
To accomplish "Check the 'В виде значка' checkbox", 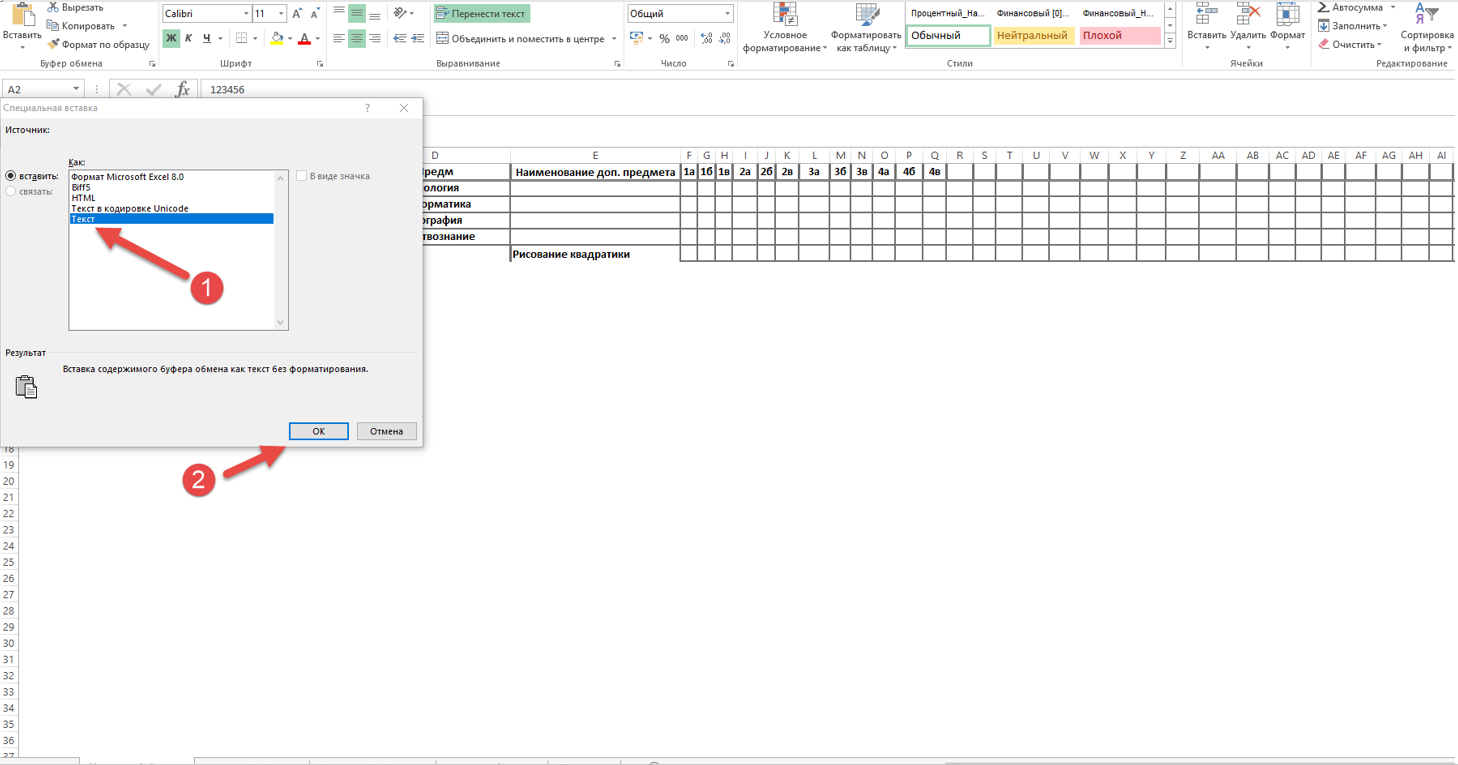I will pos(301,176).
